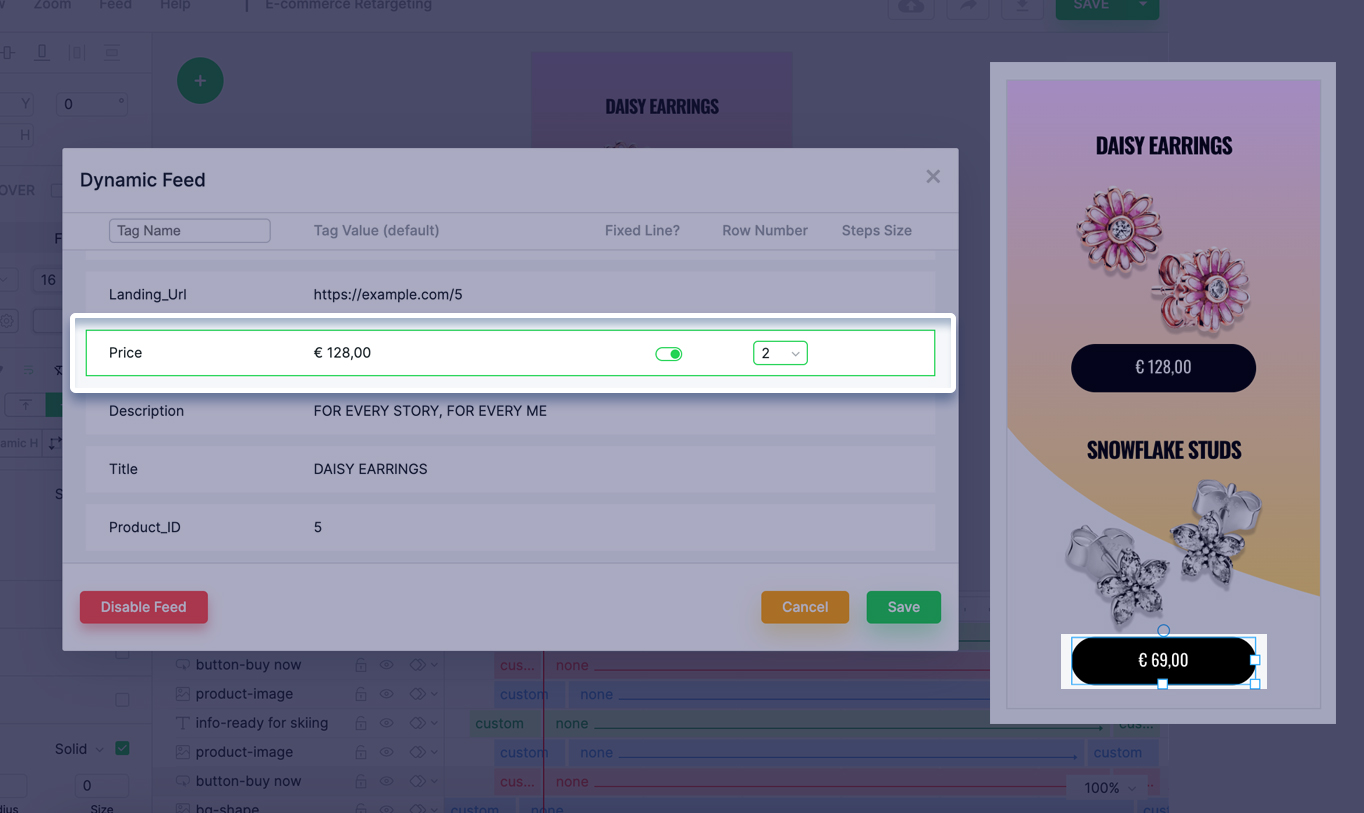The height and width of the screenshot is (813, 1364).
Task: Click the Disable Feed button
Action: click(x=144, y=607)
